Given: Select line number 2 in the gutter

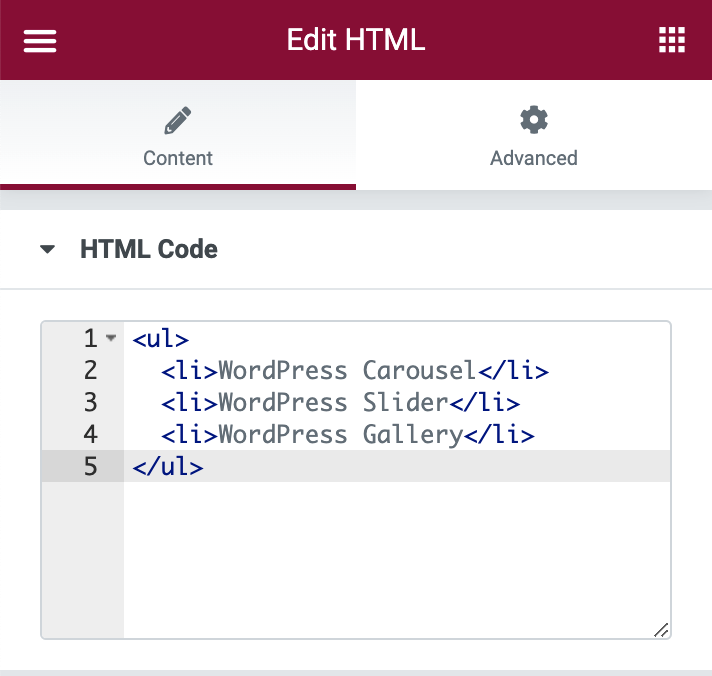Looking at the screenshot, I should (91, 370).
